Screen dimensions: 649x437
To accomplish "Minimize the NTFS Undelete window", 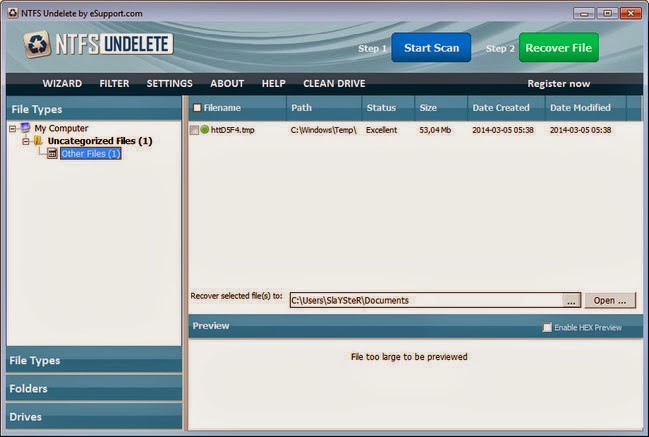I will (584, 14).
